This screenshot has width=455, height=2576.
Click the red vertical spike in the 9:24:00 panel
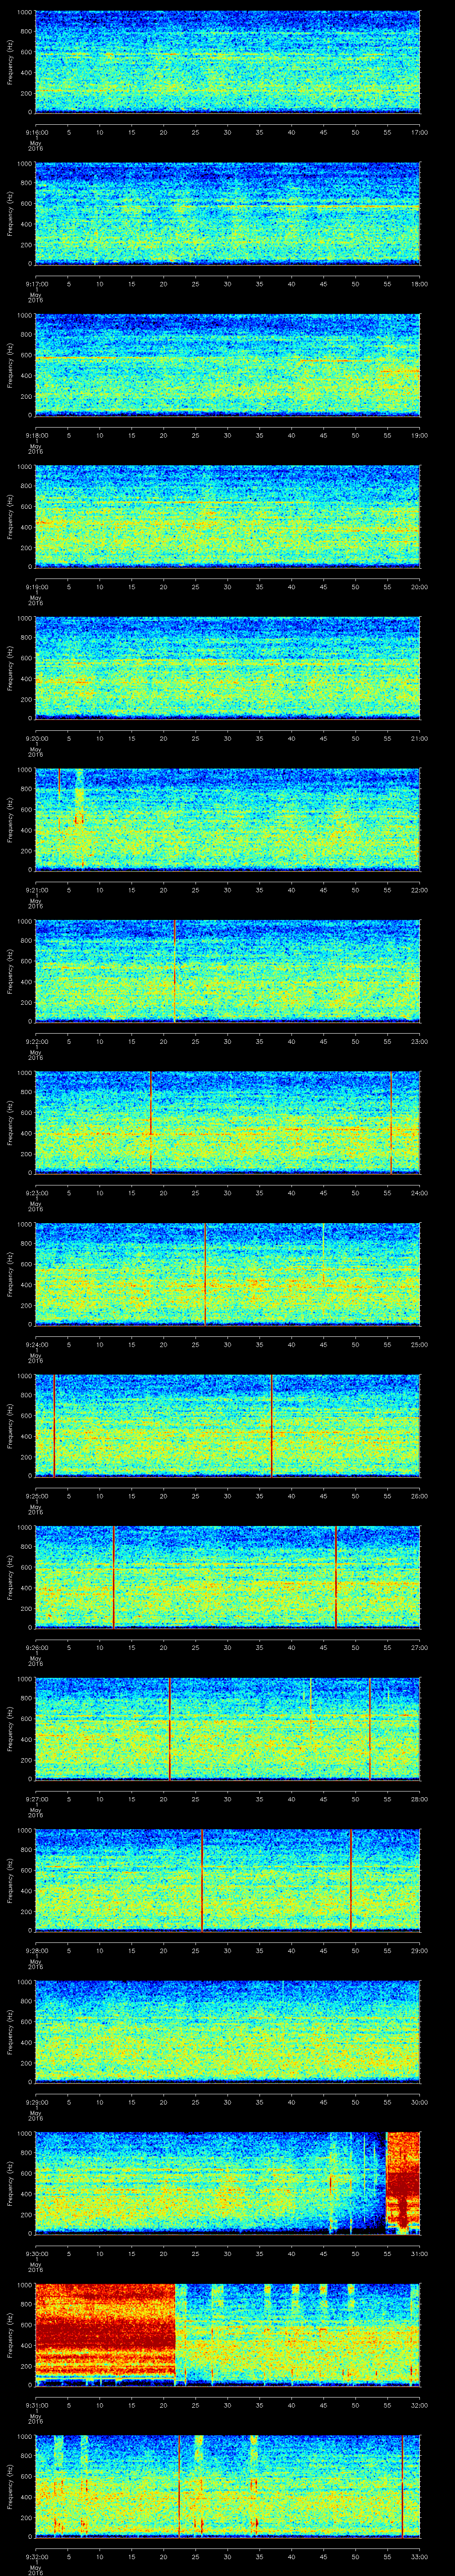(x=205, y=1274)
